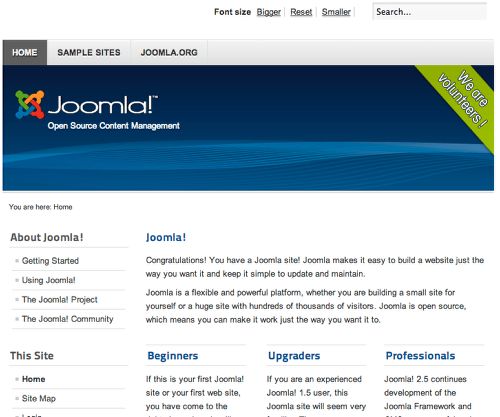
Task: Increase font size with the Bigger link
Action: pos(269,12)
